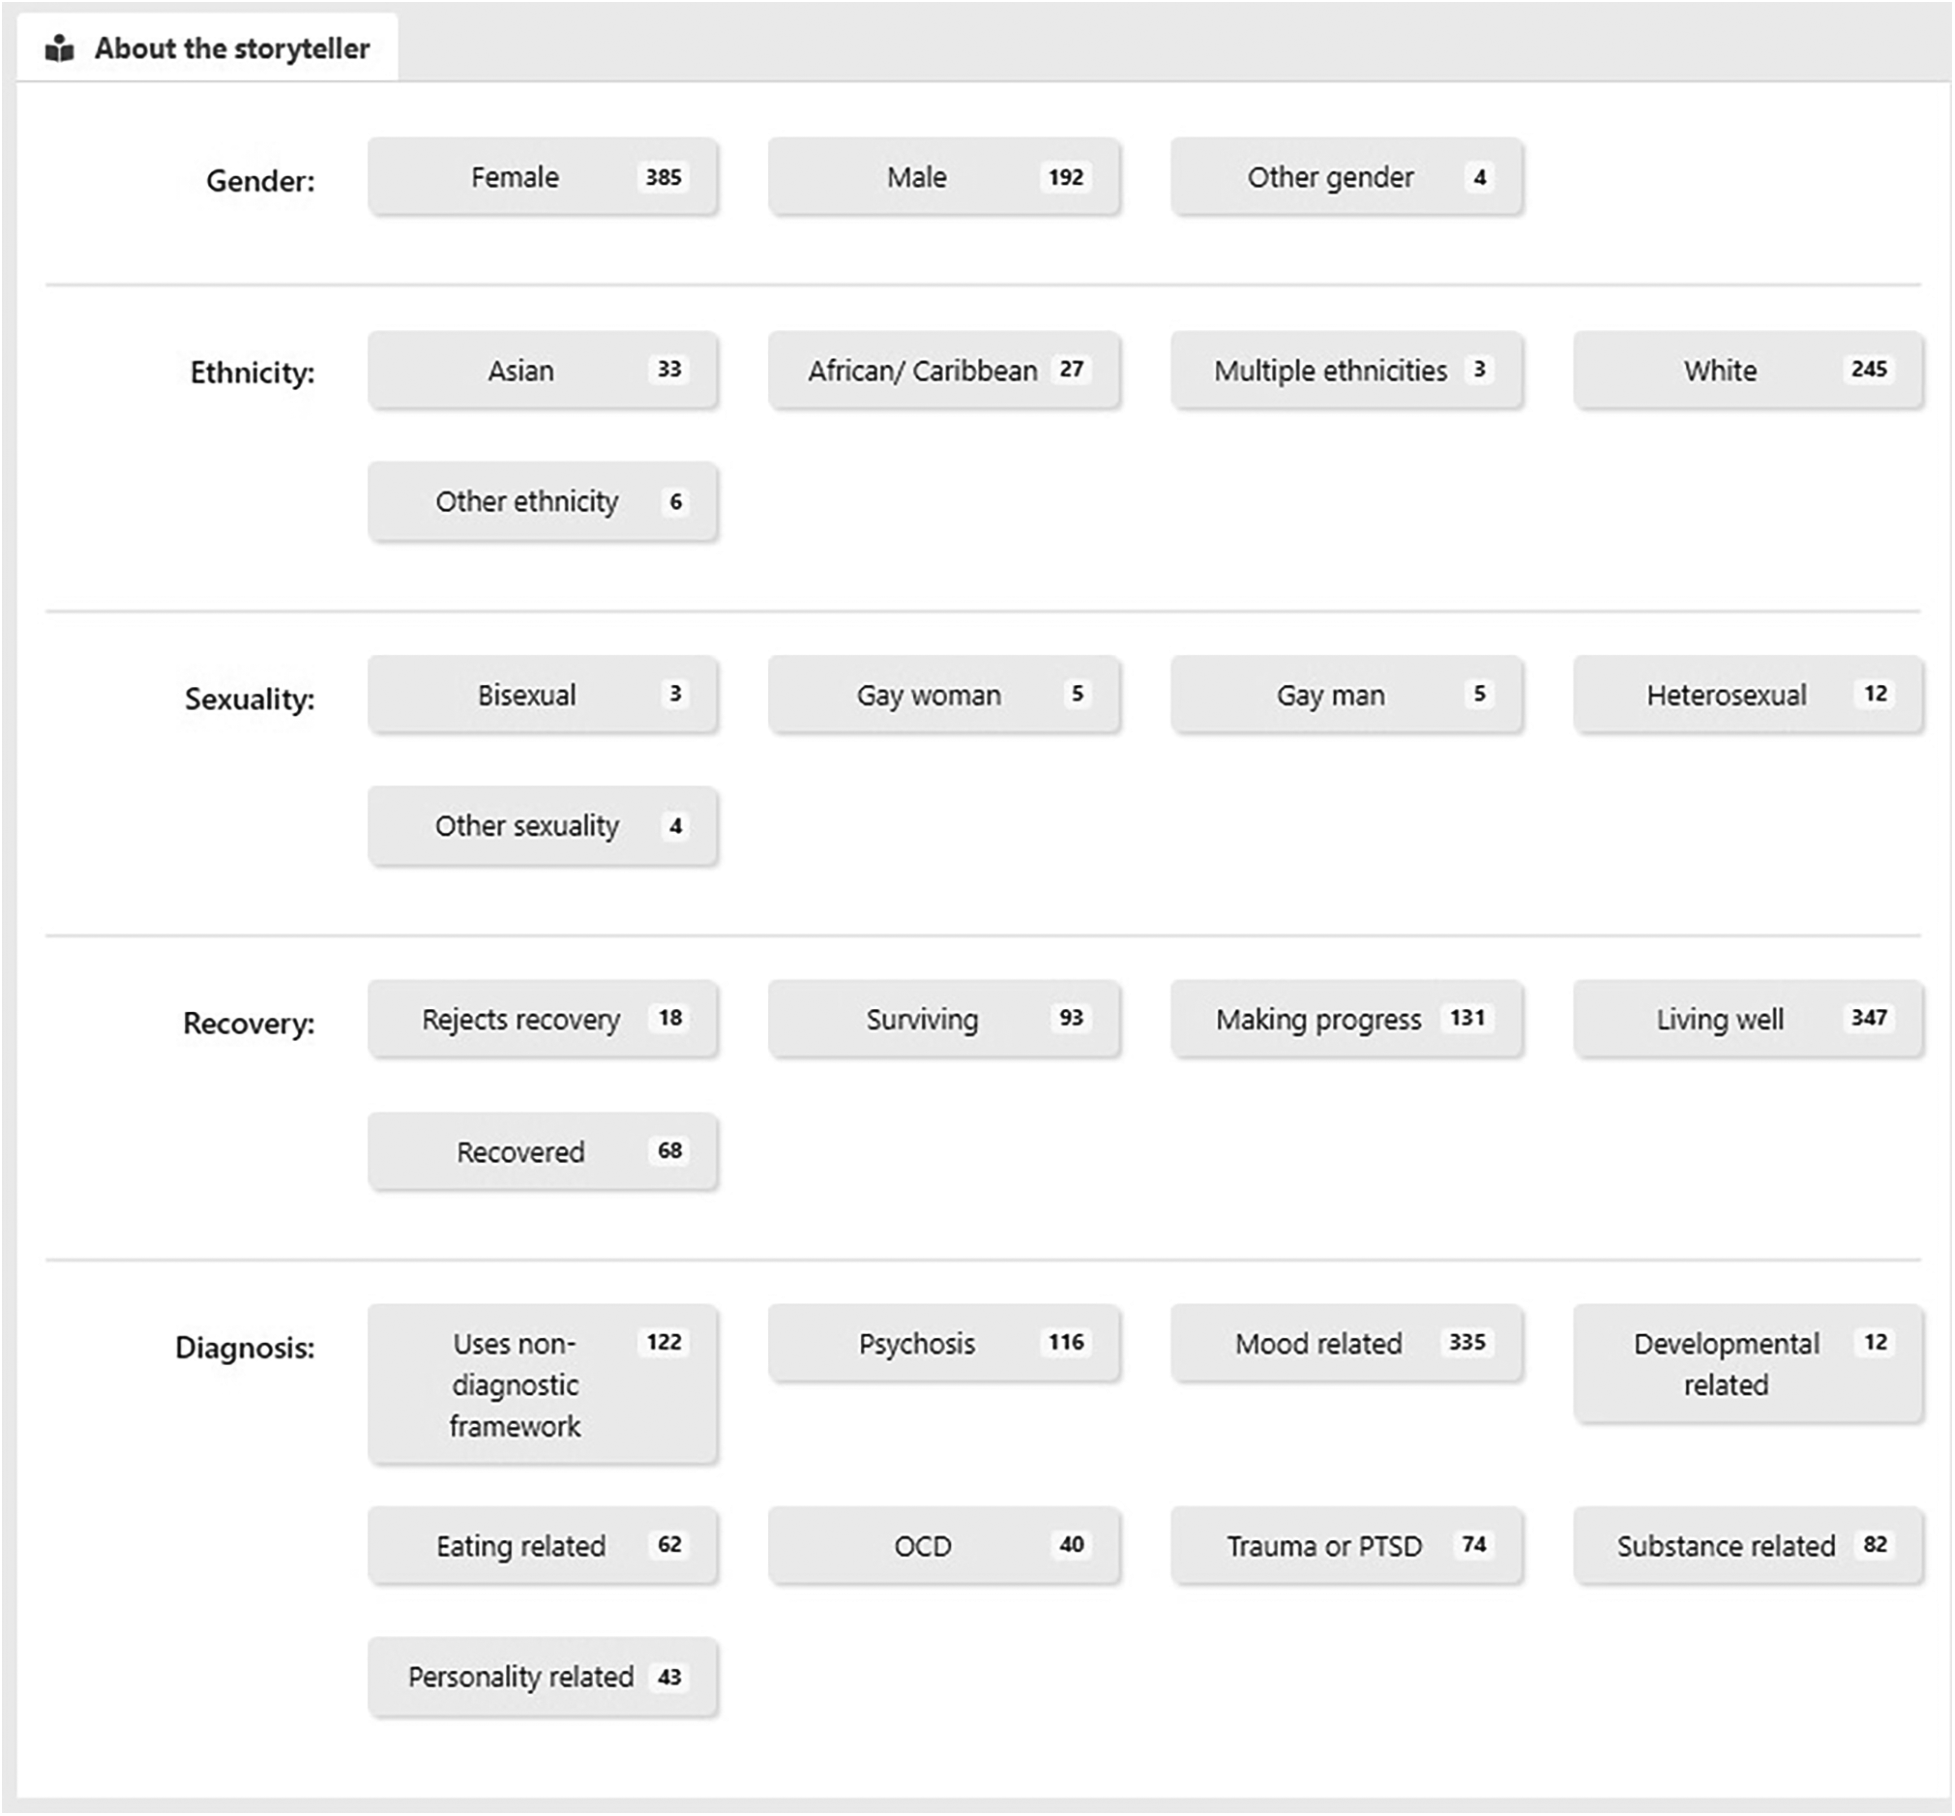Choose the Gay woman filter
This screenshot has width=1955, height=1816.
[x=943, y=694]
